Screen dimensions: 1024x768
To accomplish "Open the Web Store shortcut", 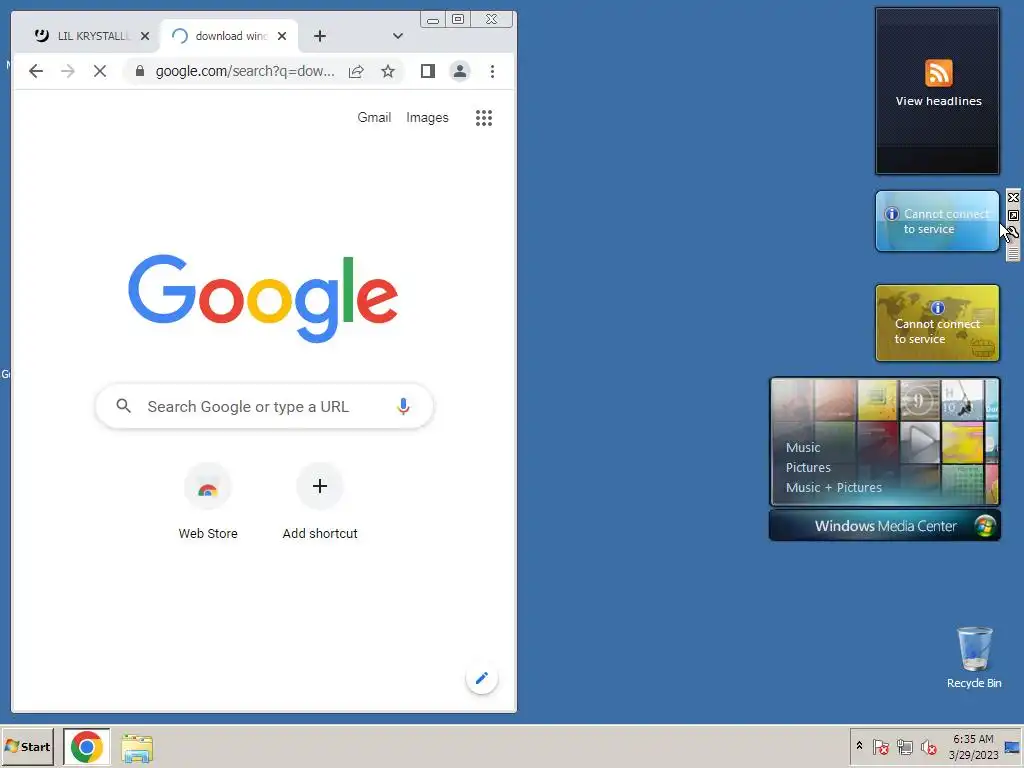I will click(208, 502).
